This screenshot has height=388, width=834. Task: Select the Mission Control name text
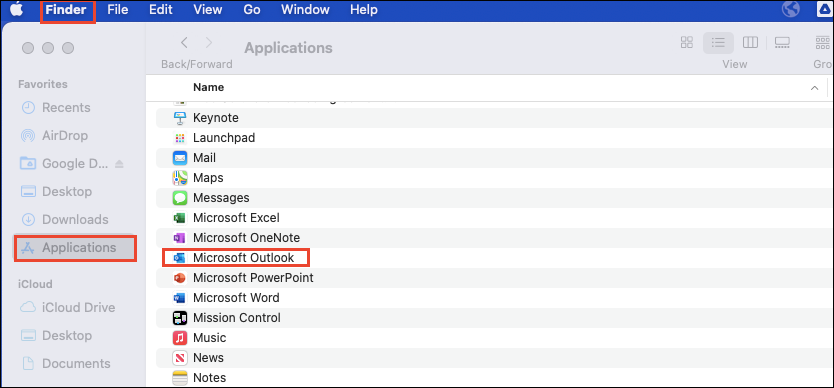[237, 318]
